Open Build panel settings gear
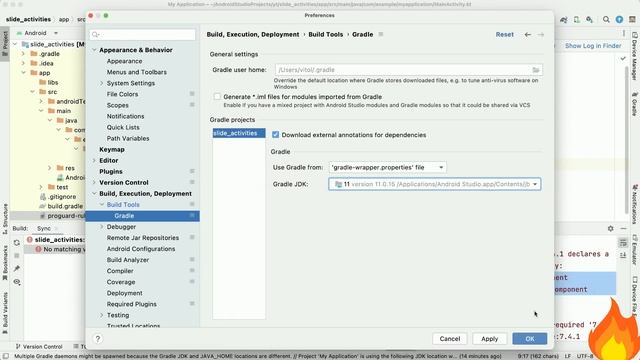This screenshot has height=360, width=640. (x=611, y=229)
